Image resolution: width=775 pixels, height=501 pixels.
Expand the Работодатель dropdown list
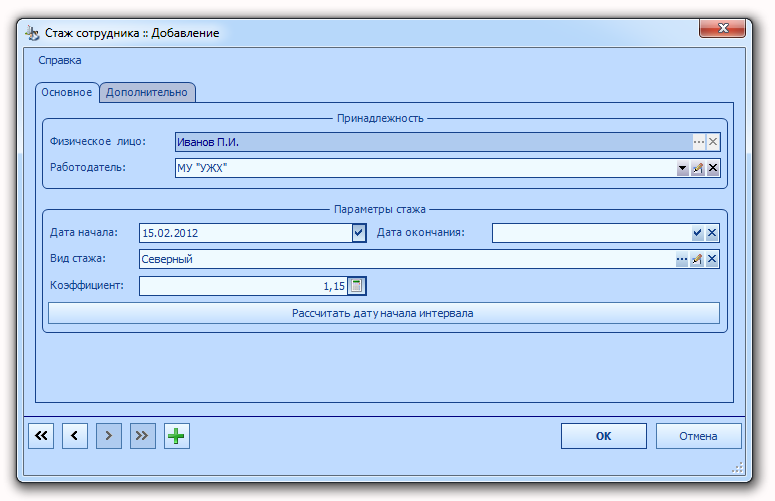point(682,168)
